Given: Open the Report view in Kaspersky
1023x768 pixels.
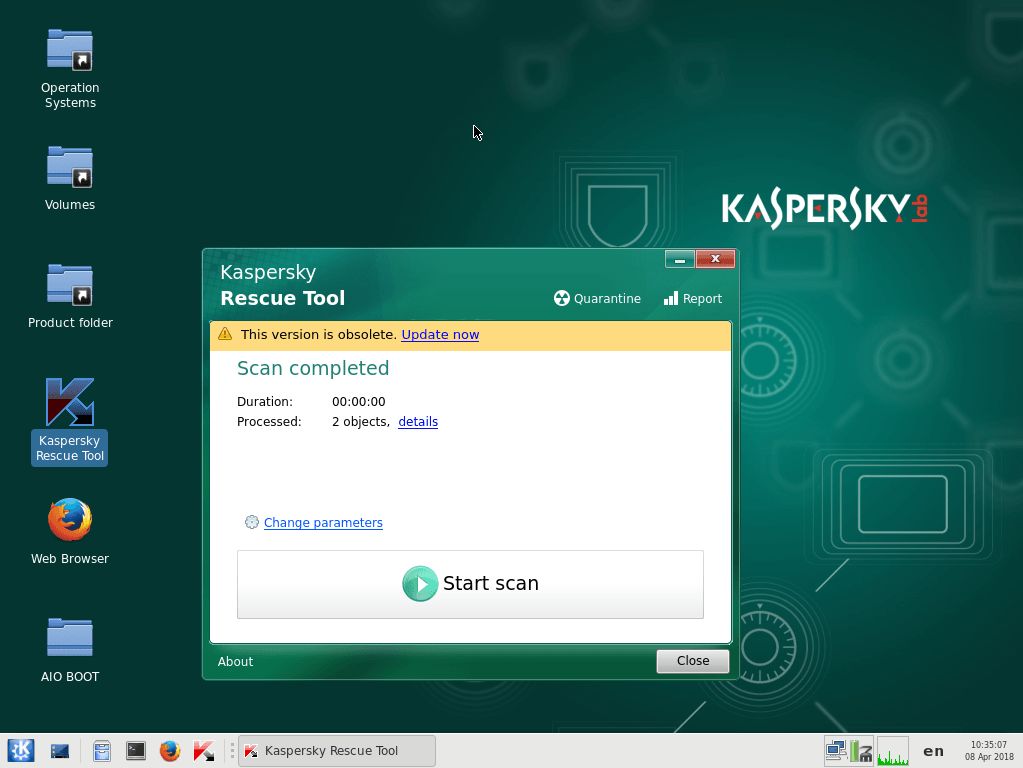Looking at the screenshot, I should point(692,298).
